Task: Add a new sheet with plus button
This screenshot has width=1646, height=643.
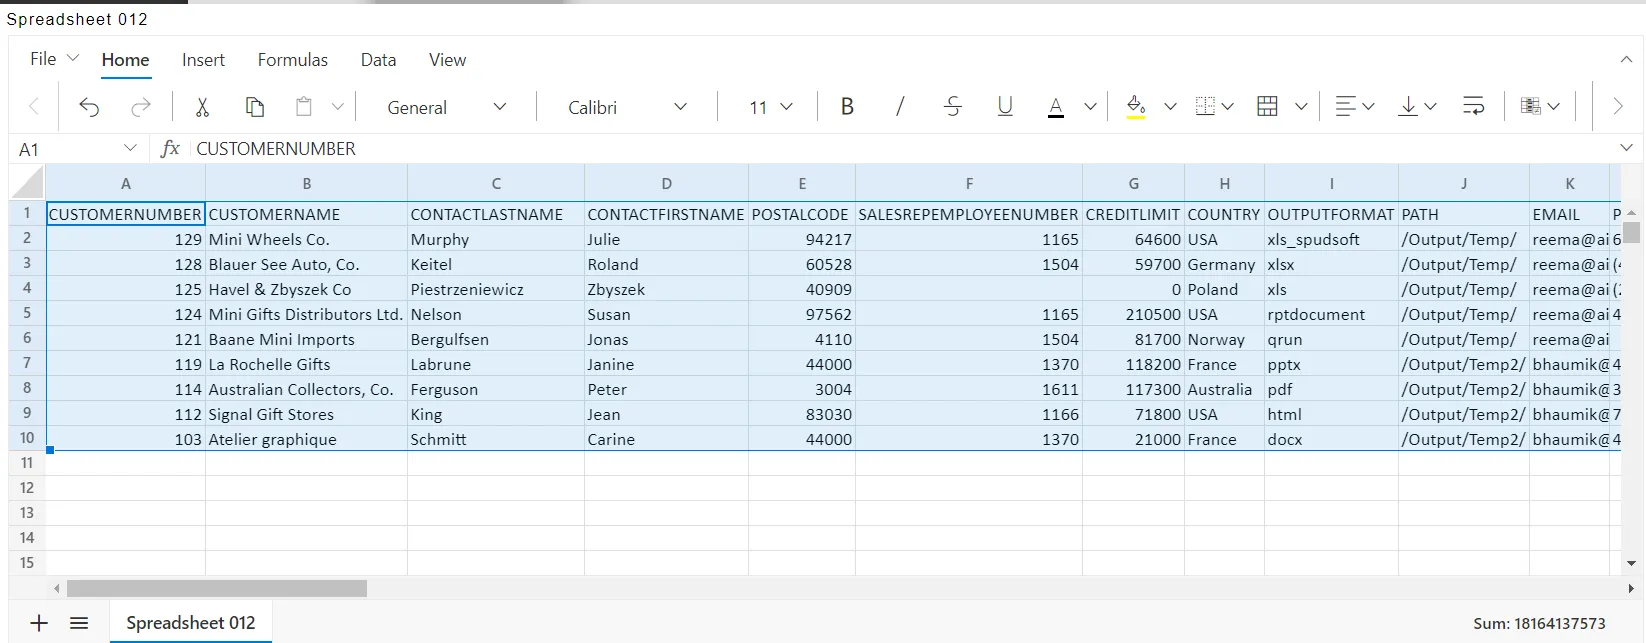Action: click(39, 623)
